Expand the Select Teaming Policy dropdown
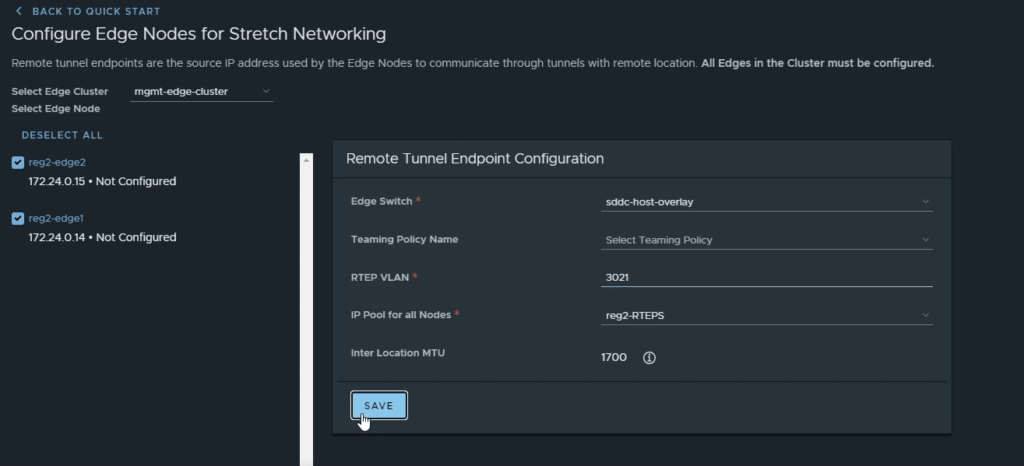This screenshot has width=1024, height=466. [766, 240]
